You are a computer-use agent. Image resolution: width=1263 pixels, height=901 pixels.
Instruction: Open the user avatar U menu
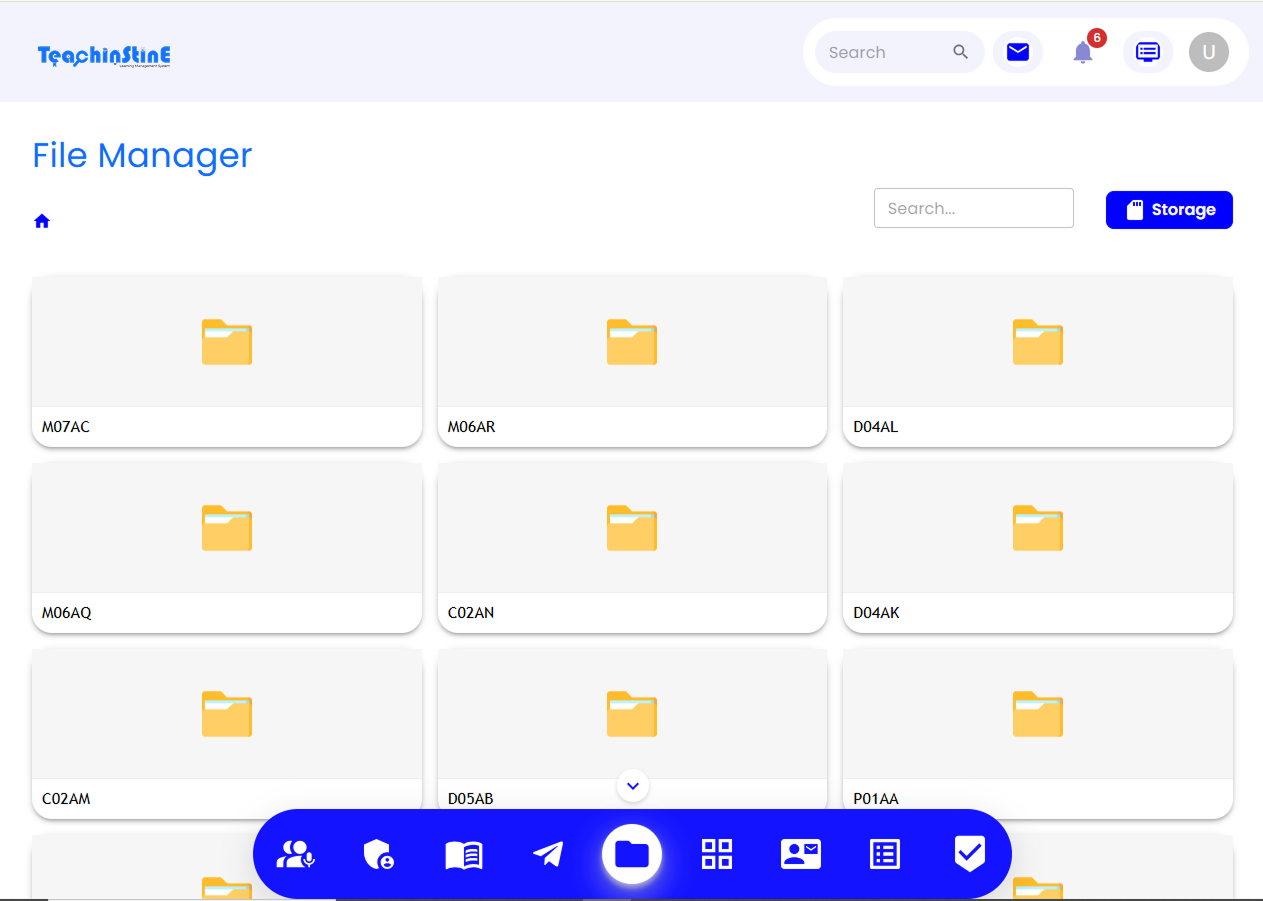(x=1208, y=52)
